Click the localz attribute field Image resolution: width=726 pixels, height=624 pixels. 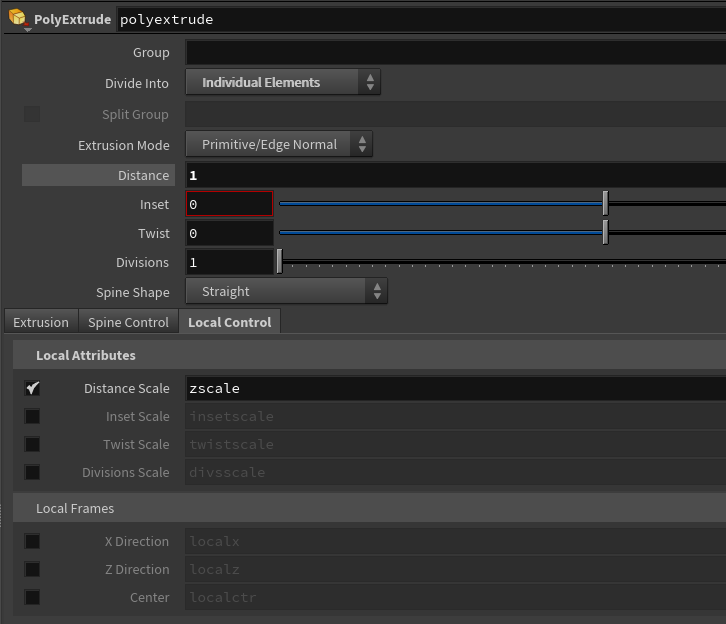[456, 569]
